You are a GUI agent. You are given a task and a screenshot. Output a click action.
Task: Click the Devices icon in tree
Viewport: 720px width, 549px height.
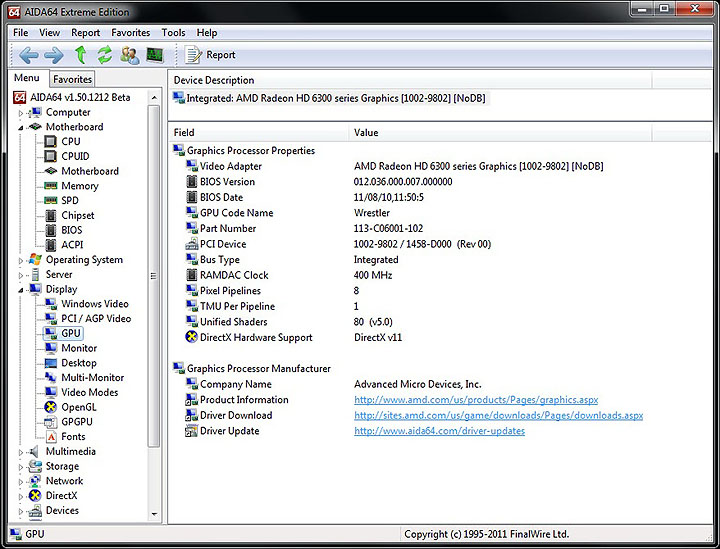click(35, 511)
